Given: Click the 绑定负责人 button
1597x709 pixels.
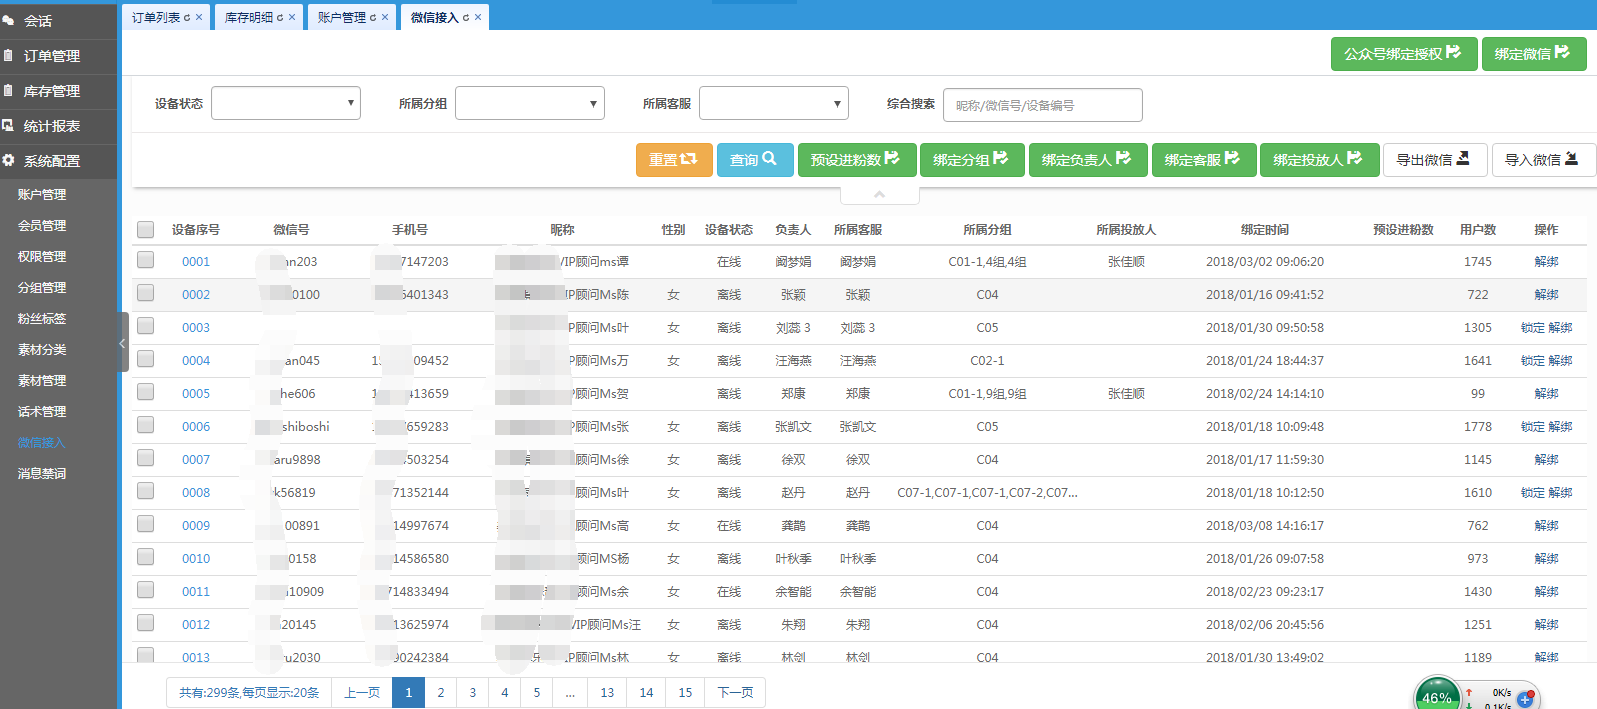Looking at the screenshot, I should coord(1087,160).
